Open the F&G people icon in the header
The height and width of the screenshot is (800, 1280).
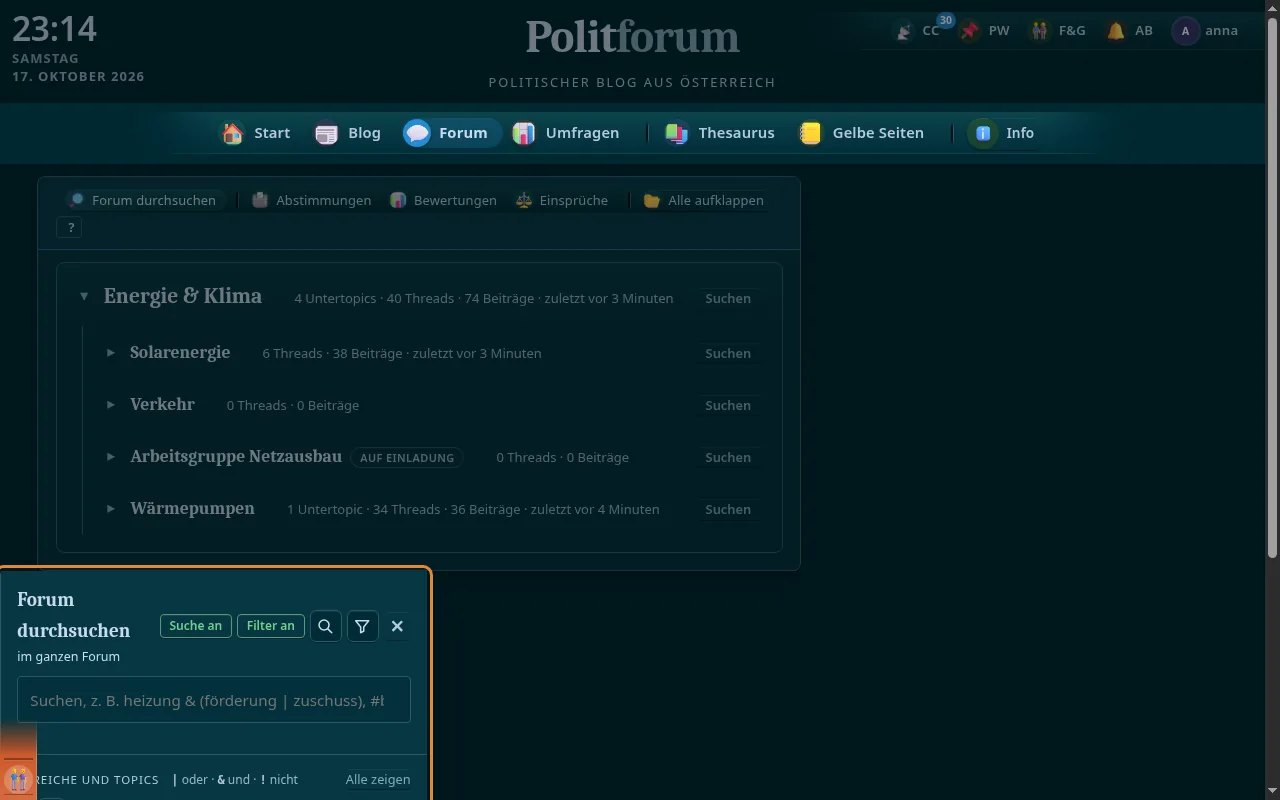pyautogui.click(x=1040, y=31)
